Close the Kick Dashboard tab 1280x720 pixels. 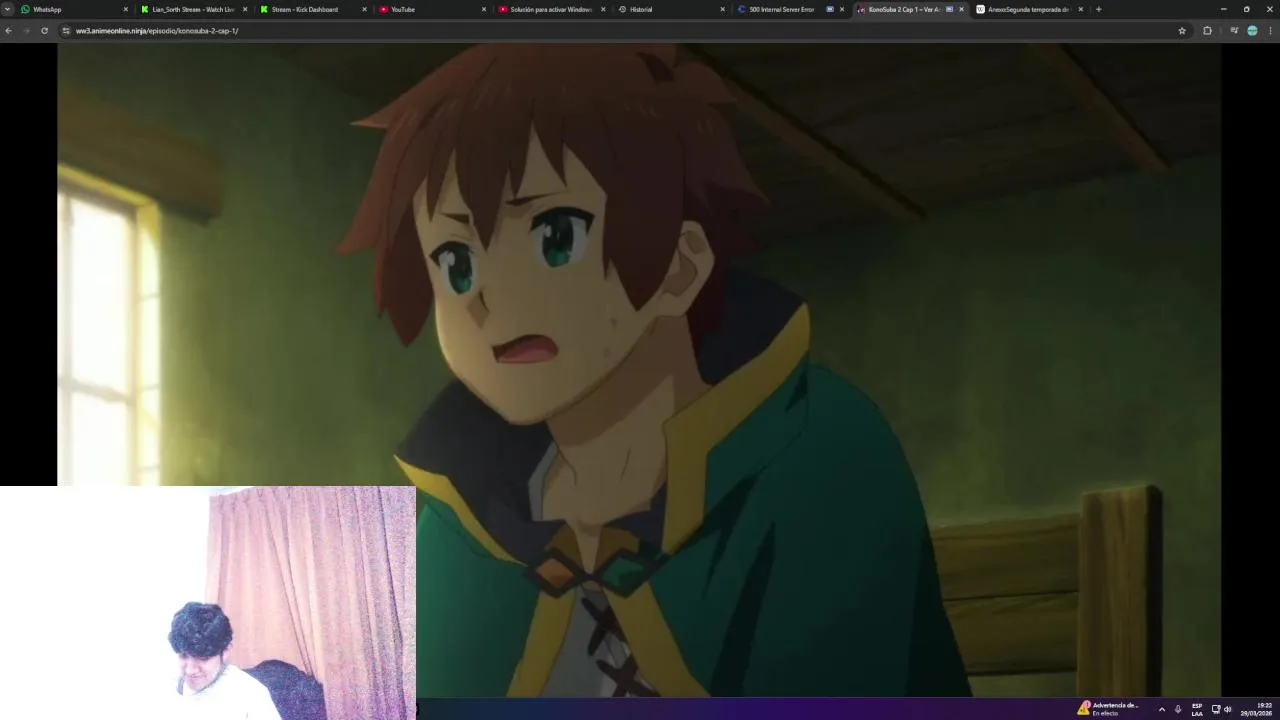pyautogui.click(x=364, y=9)
